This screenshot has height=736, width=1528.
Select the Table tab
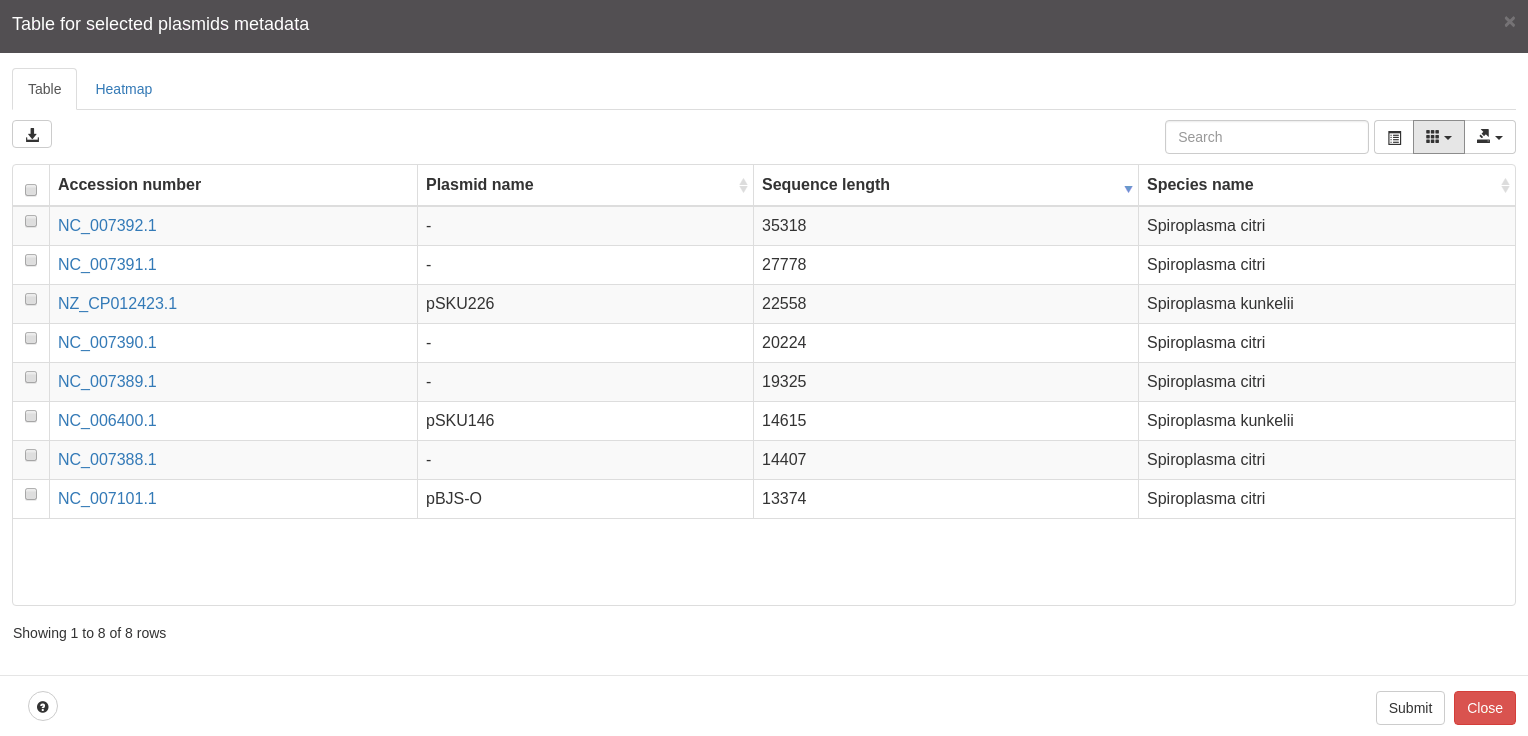coord(45,89)
